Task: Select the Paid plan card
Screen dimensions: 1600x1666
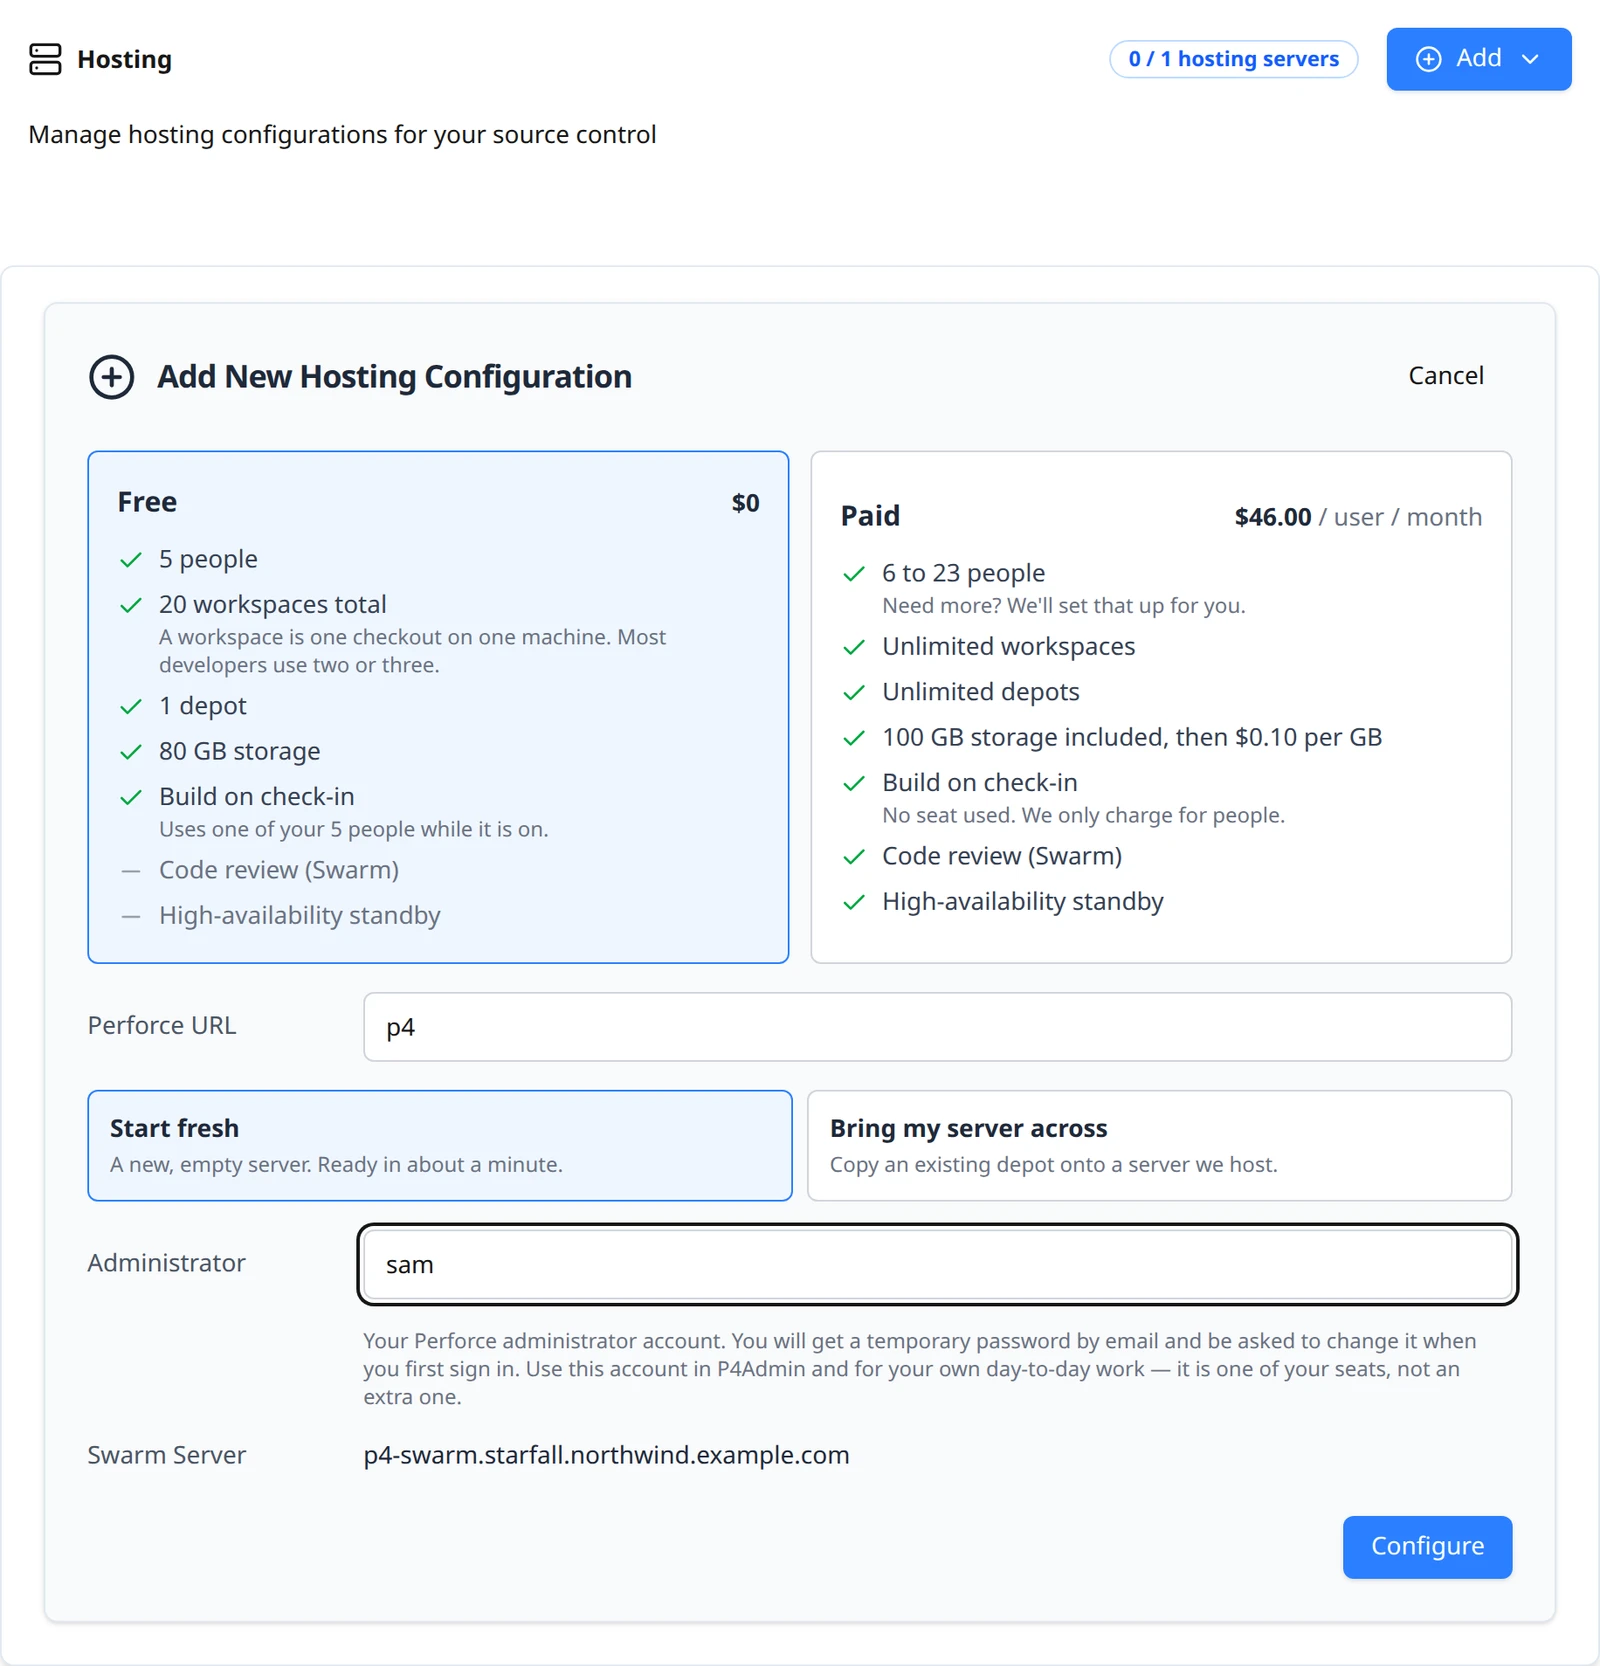Action: tap(1161, 707)
